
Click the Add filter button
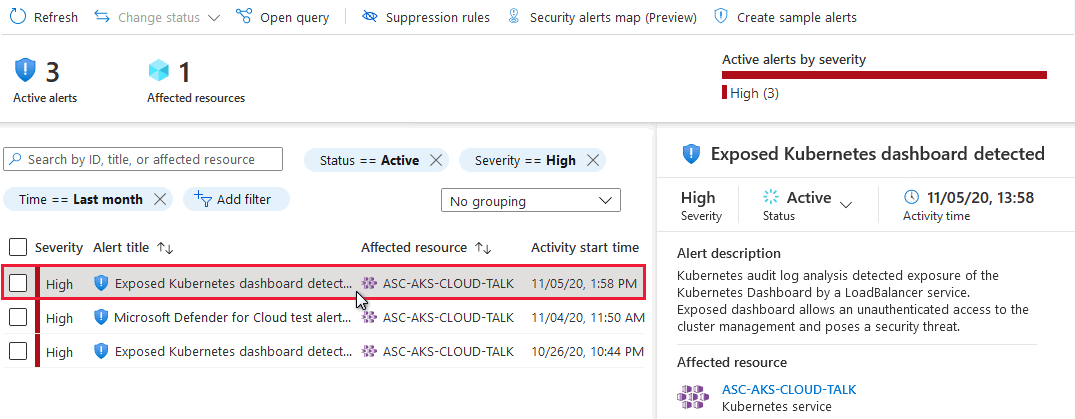[236, 200]
